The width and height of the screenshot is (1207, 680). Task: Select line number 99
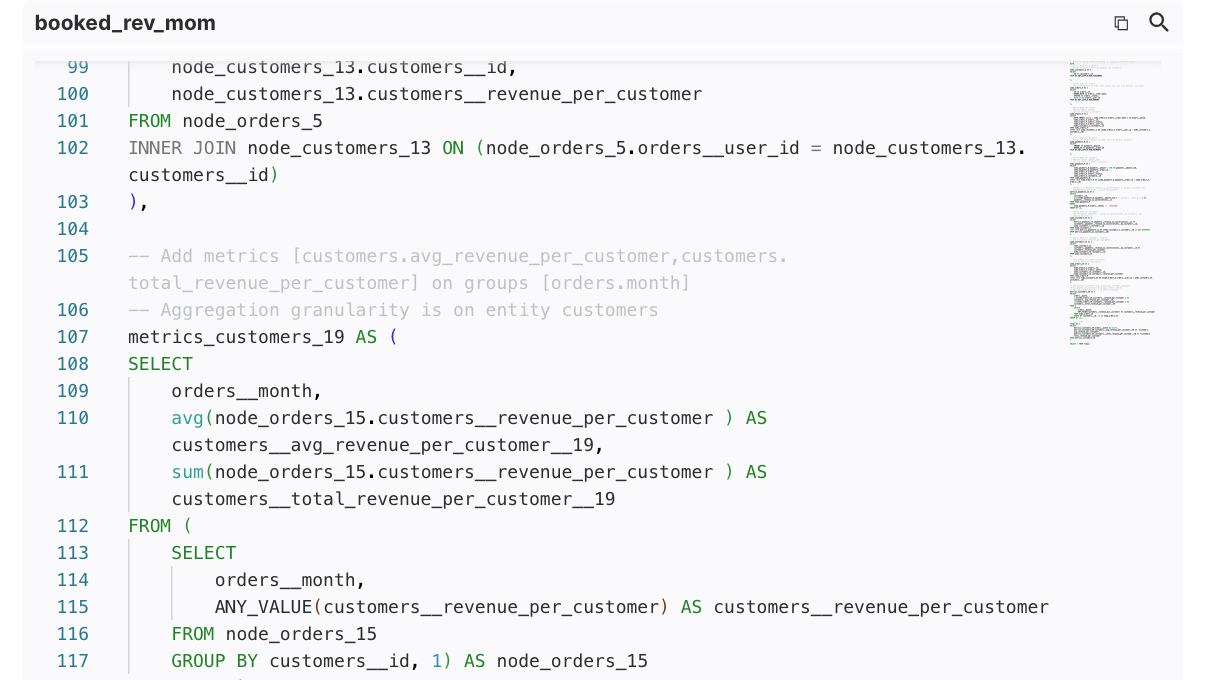[x=78, y=67]
